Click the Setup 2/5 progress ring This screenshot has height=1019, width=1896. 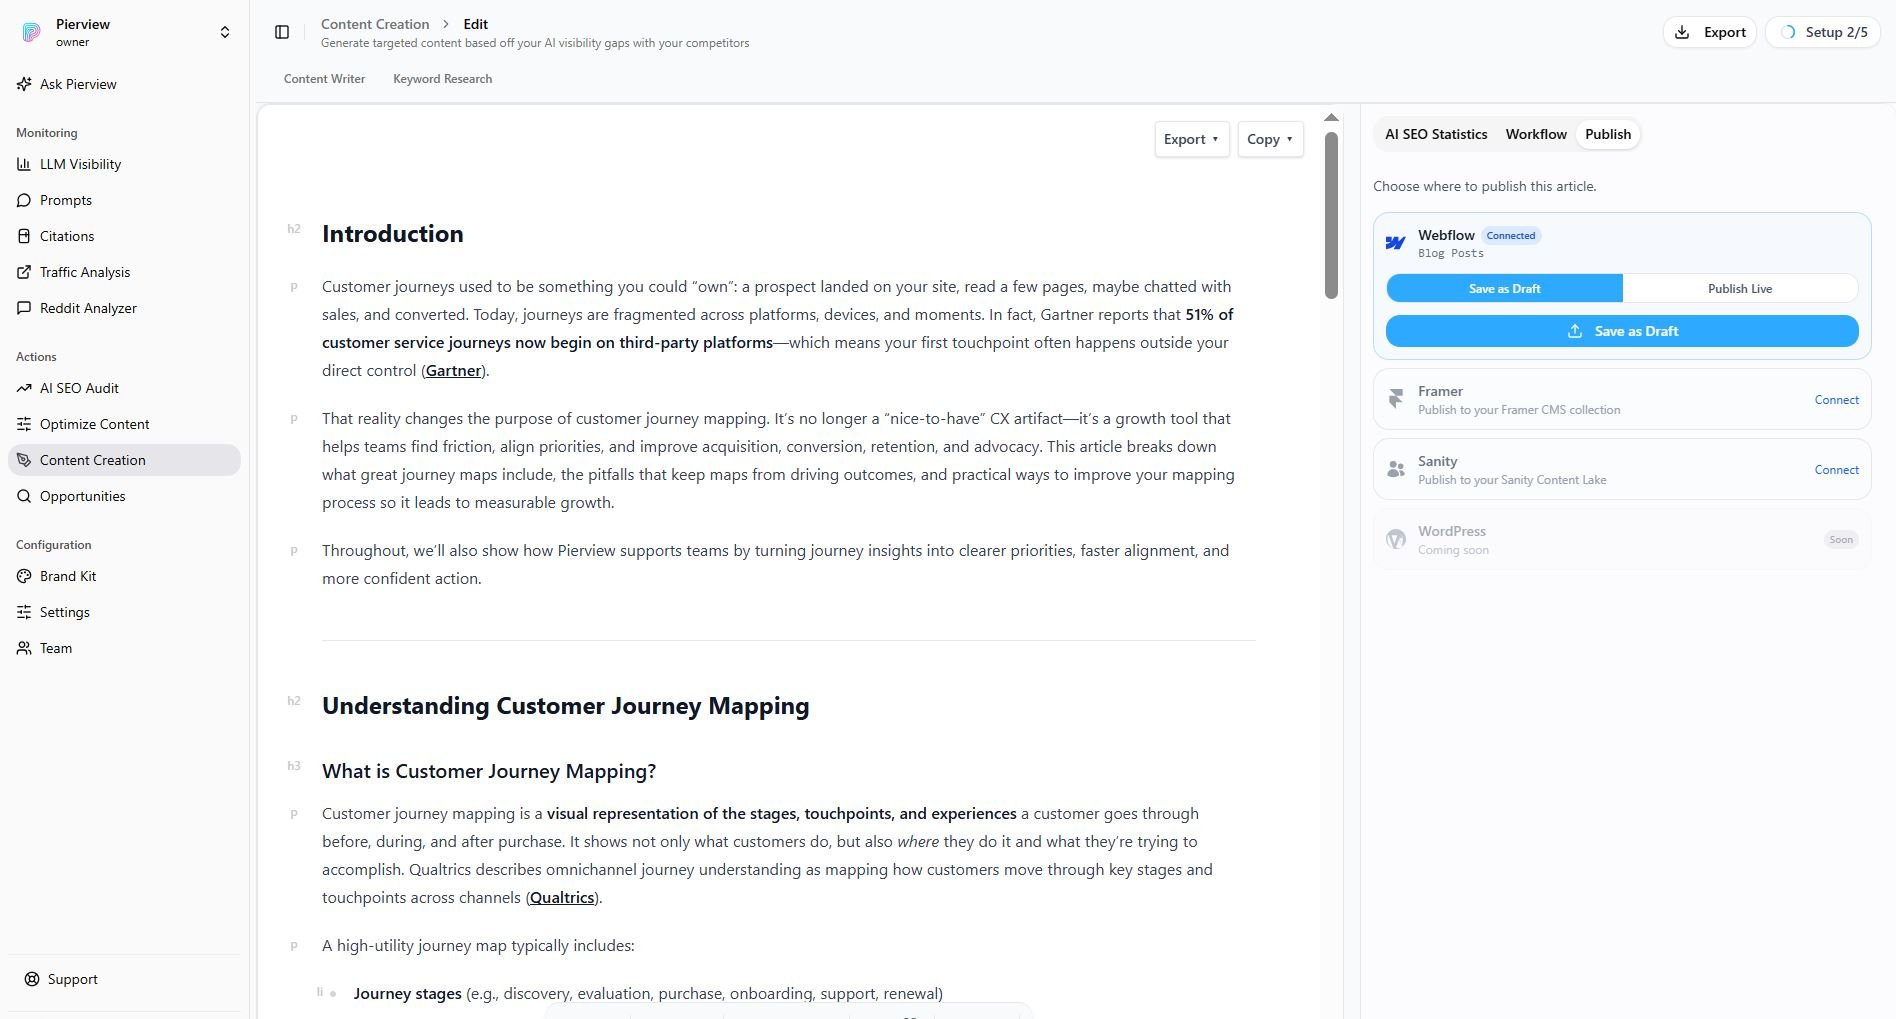pos(1789,32)
